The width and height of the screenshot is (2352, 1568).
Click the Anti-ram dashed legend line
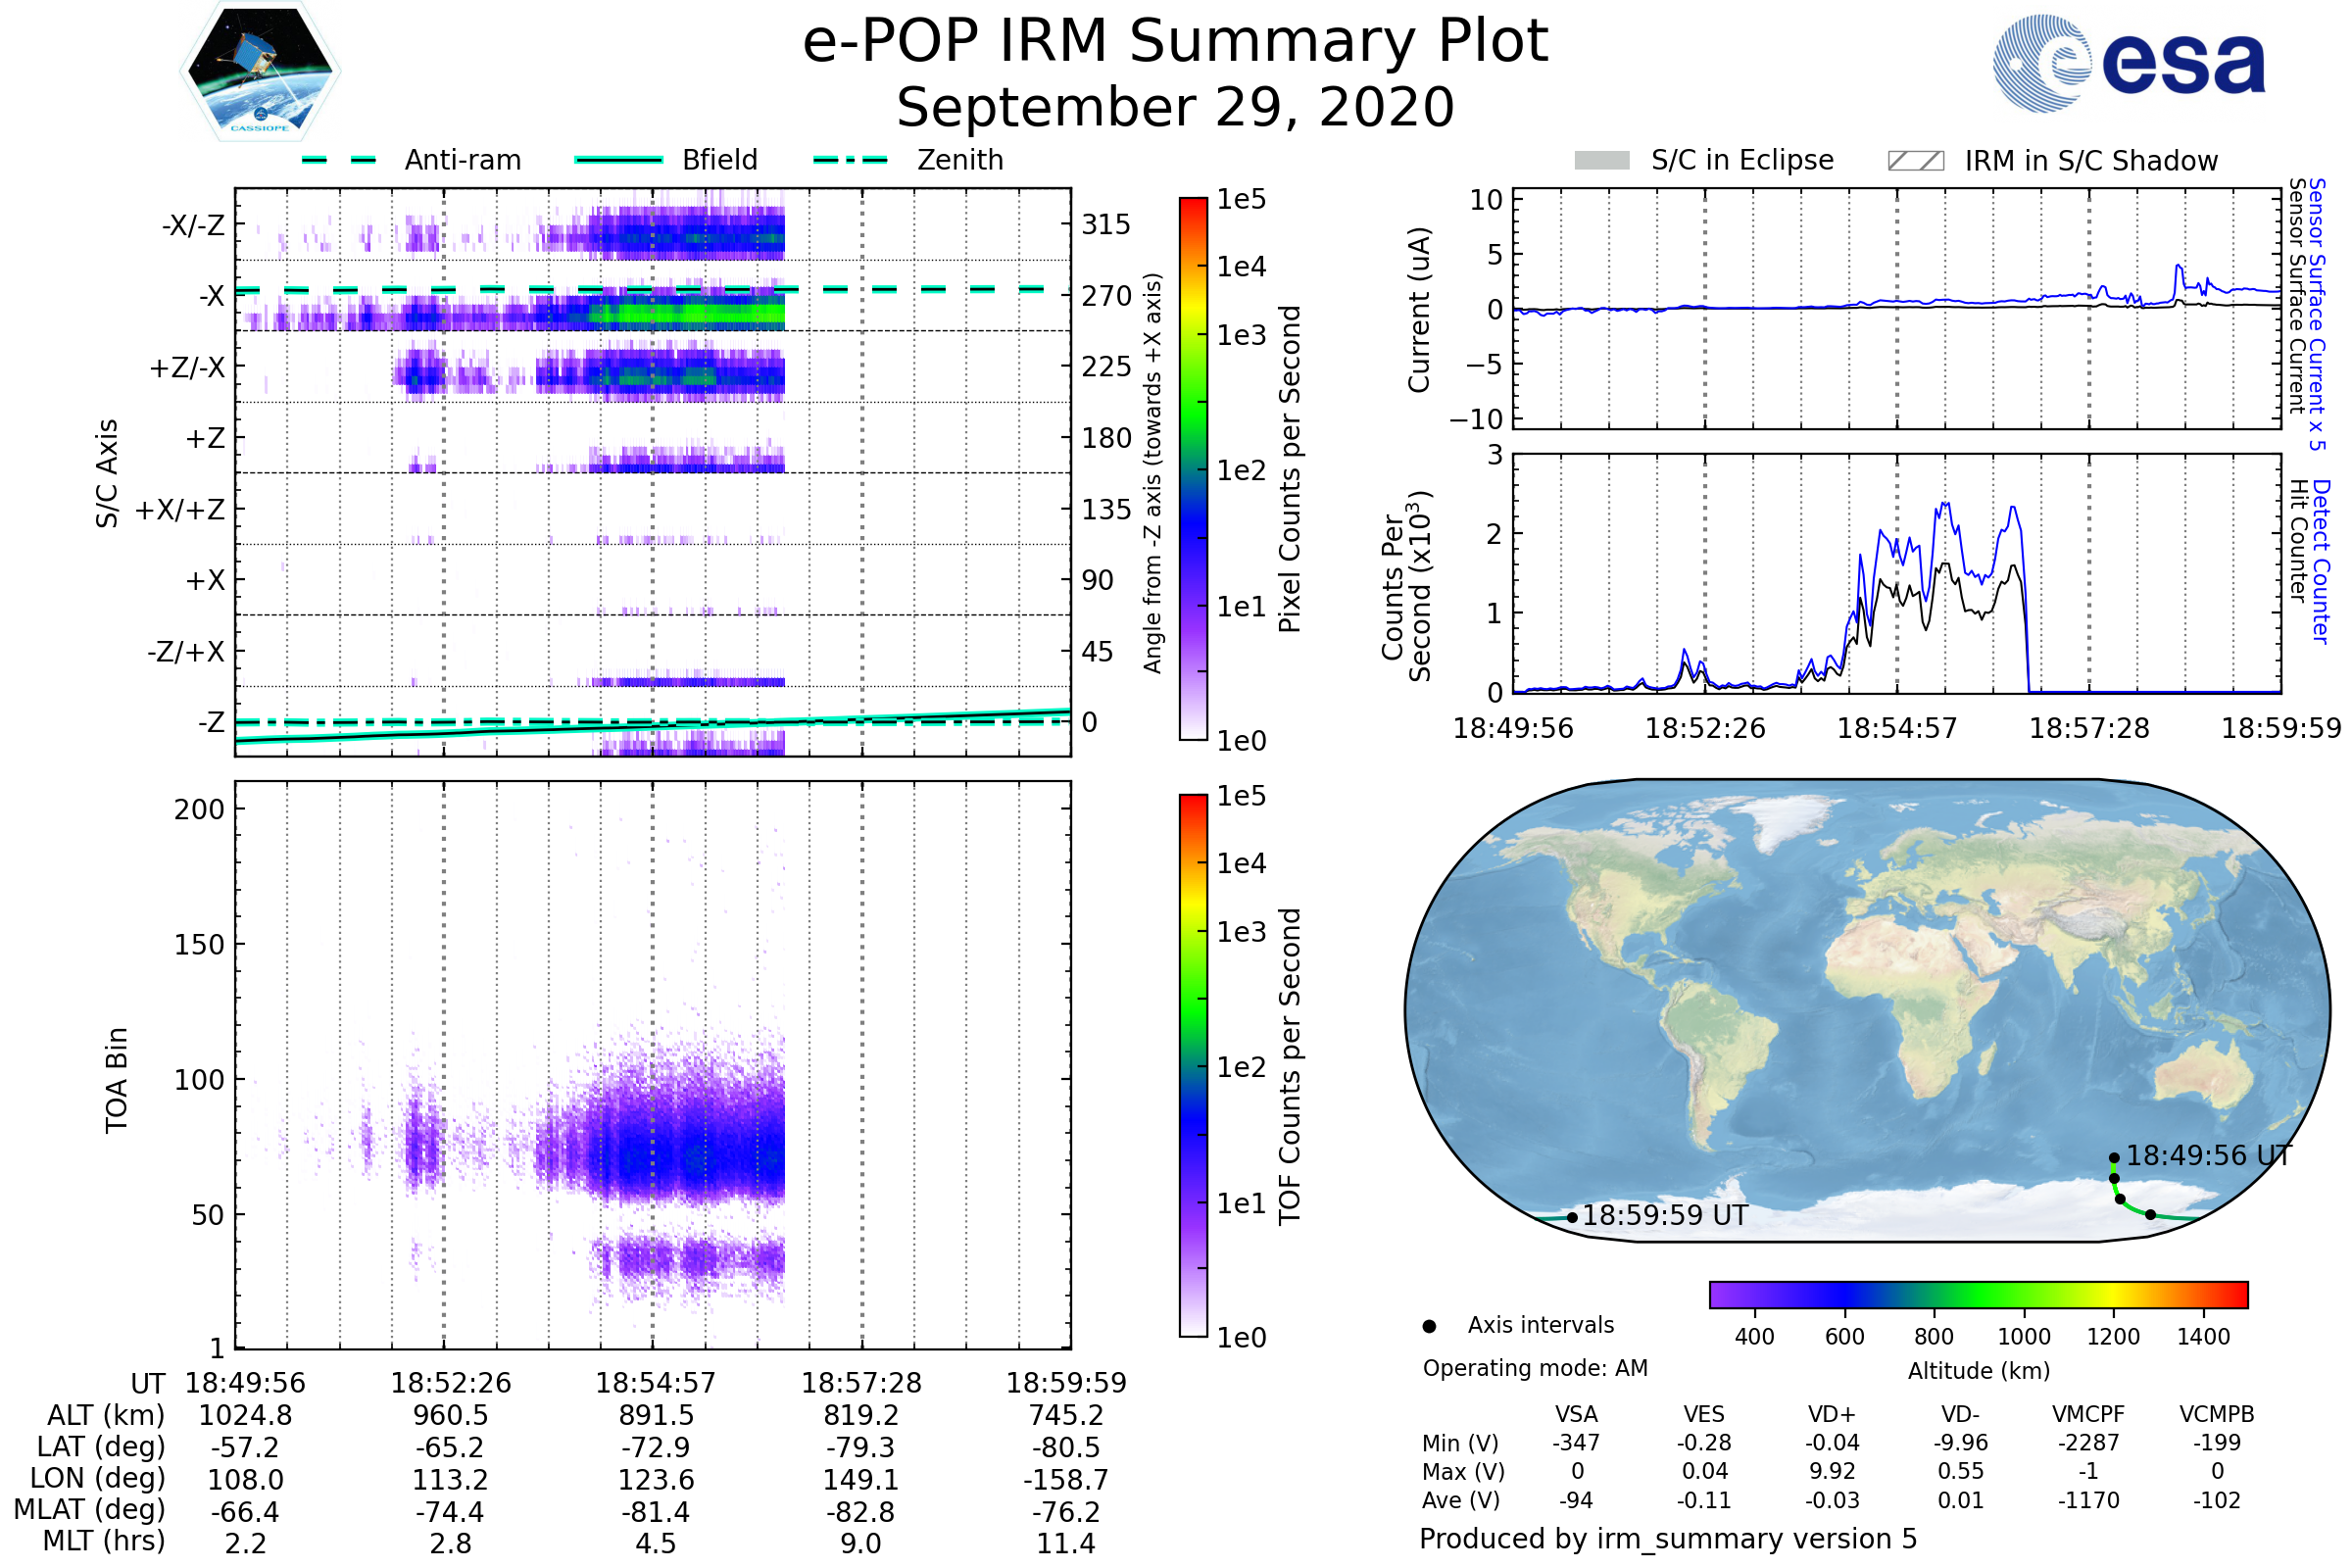(x=340, y=160)
